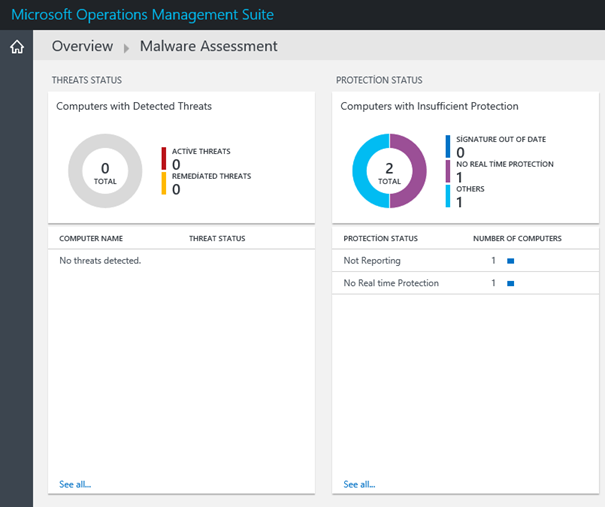
Task: Select the blue Signature Out Of Date swatch
Action: [448, 146]
